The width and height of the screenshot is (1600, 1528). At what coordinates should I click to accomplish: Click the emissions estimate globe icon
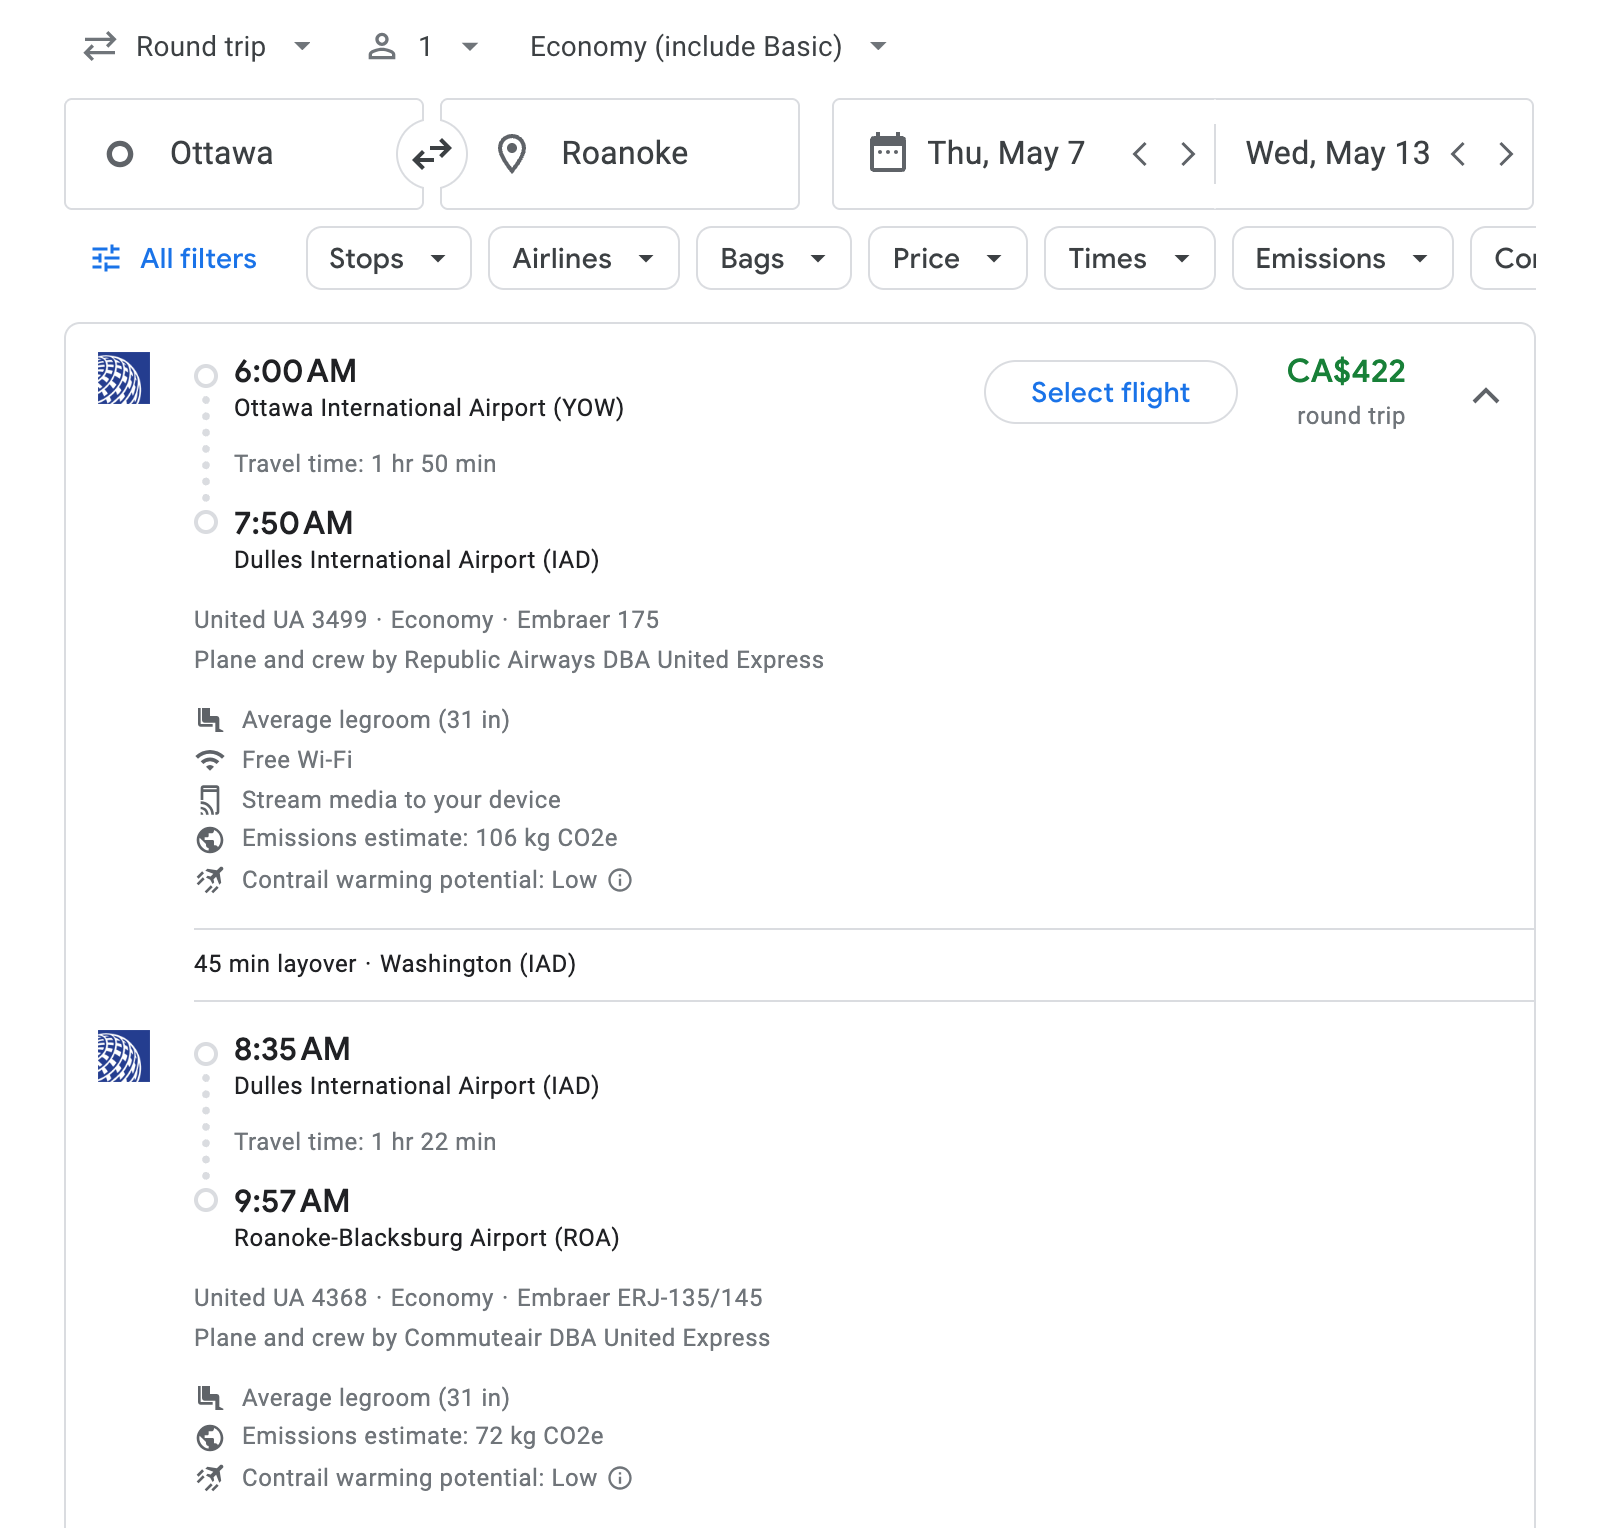[x=210, y=839]
